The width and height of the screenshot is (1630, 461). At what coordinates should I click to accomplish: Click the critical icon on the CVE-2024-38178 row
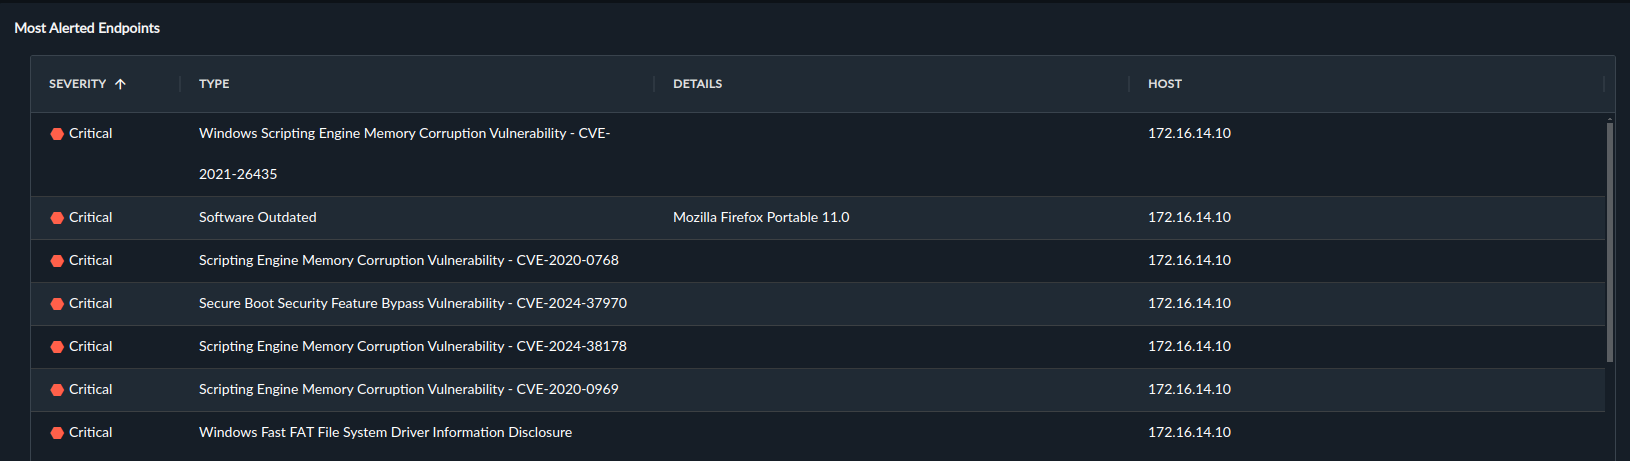(57, 347)
